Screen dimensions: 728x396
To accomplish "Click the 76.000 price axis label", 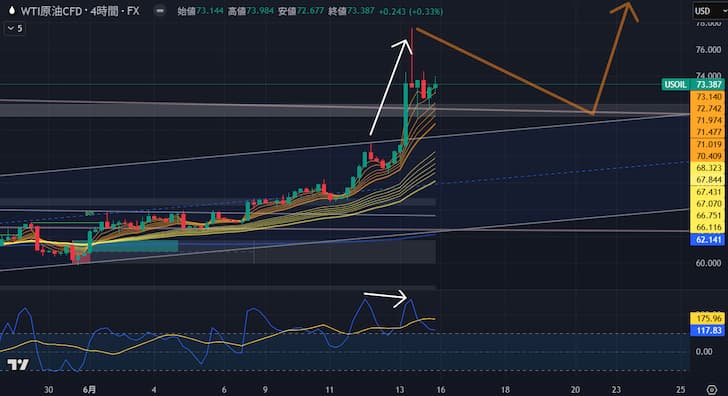I will pos(708,50).
